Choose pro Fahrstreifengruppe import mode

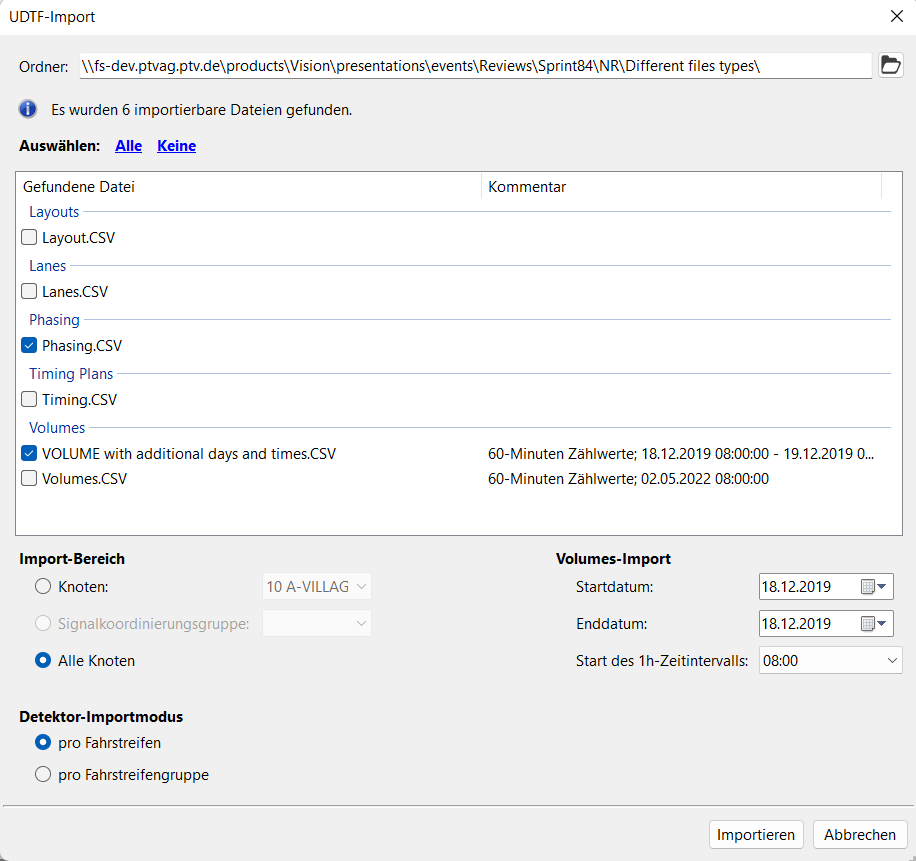[43, 774]
